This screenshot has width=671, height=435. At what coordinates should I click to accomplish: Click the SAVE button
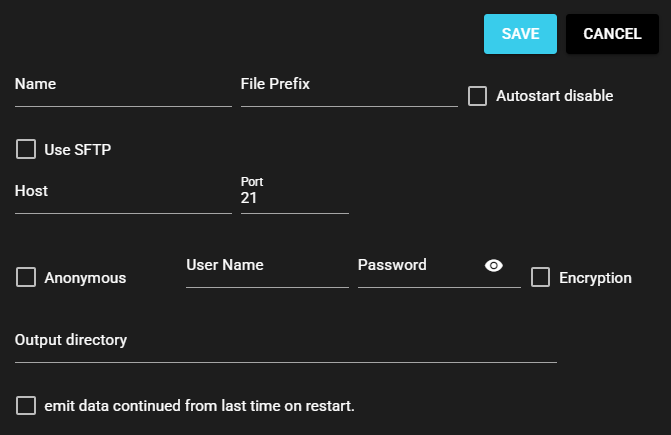(520, 34)
